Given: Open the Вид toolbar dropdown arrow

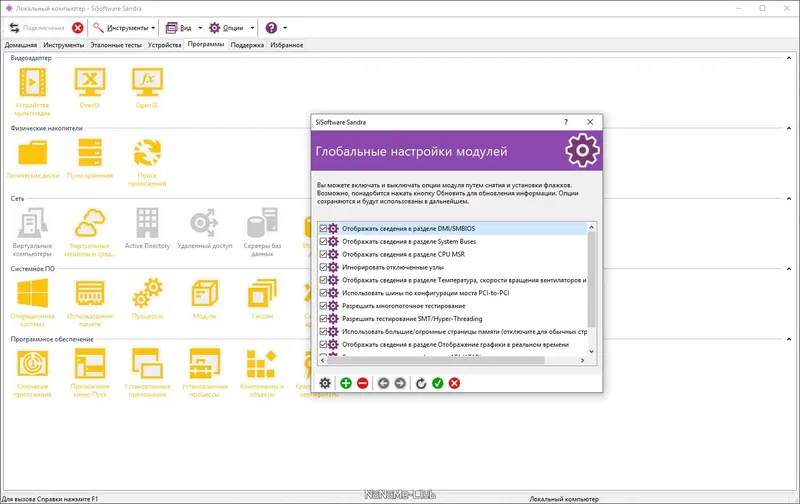Looking at the screenshot, I should click(200, 28).
